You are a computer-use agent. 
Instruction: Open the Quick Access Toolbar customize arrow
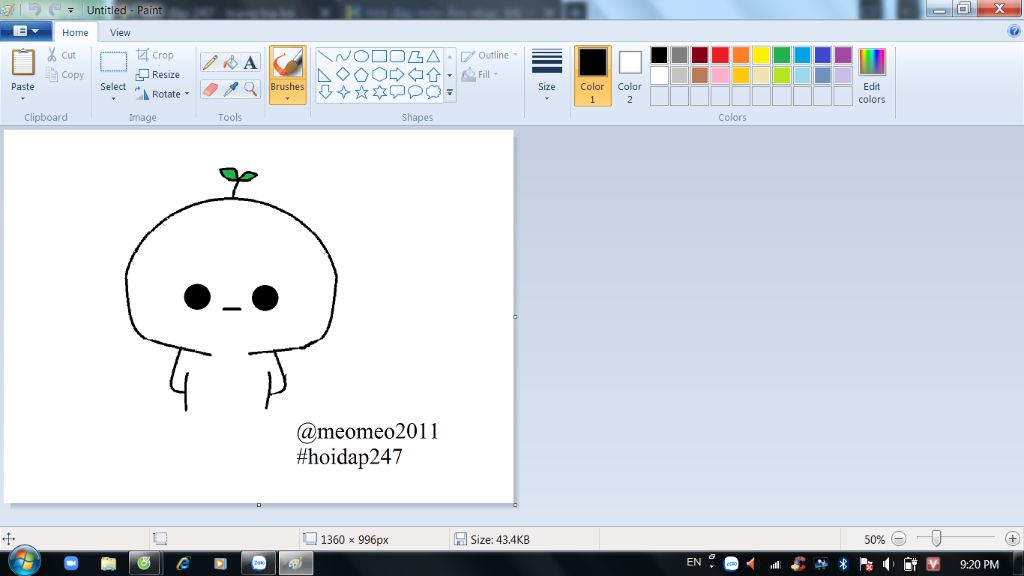click(71, 10)
